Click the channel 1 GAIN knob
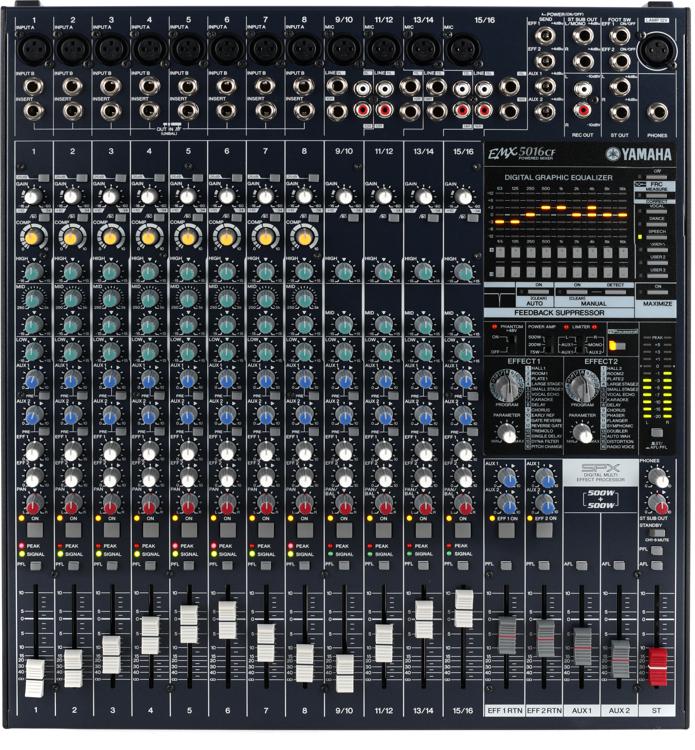Screen dimensions: 695x750 point(32,198)
